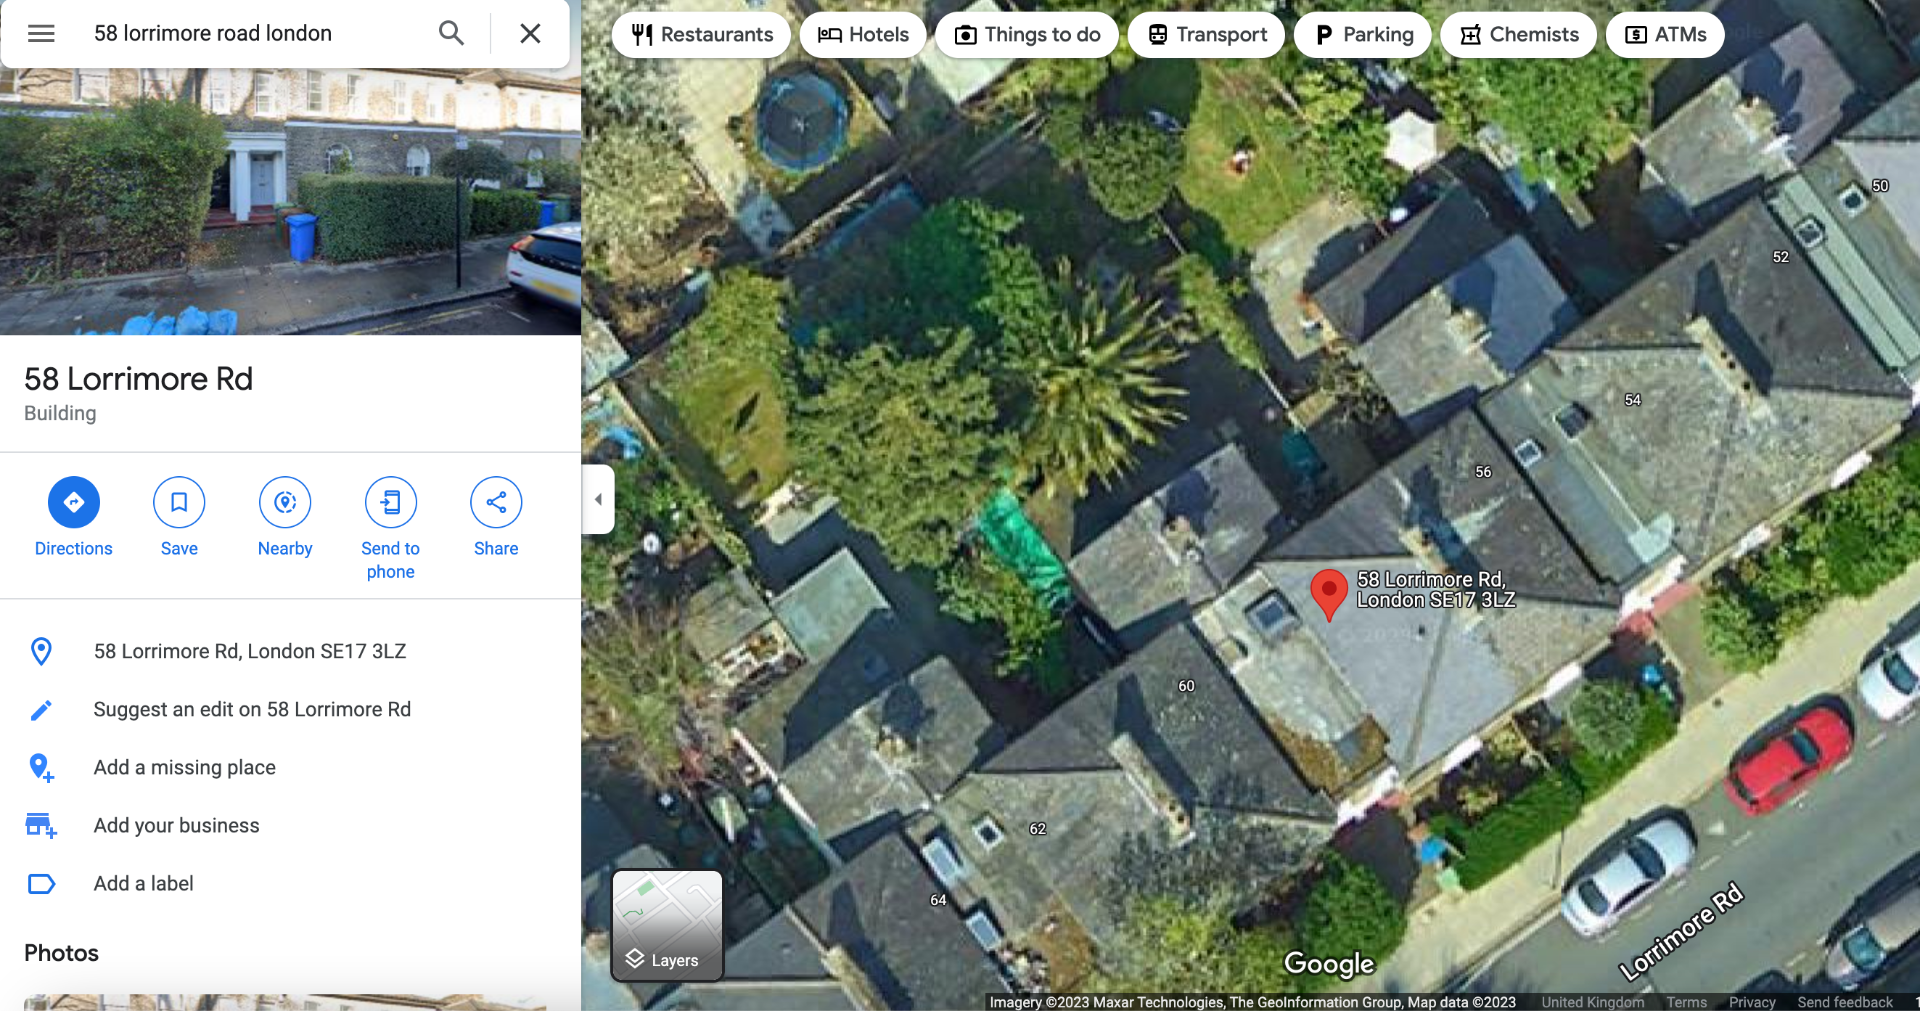Click the search input field
This screenshot has height=1011, width=1920.
(x=255, y=33)
